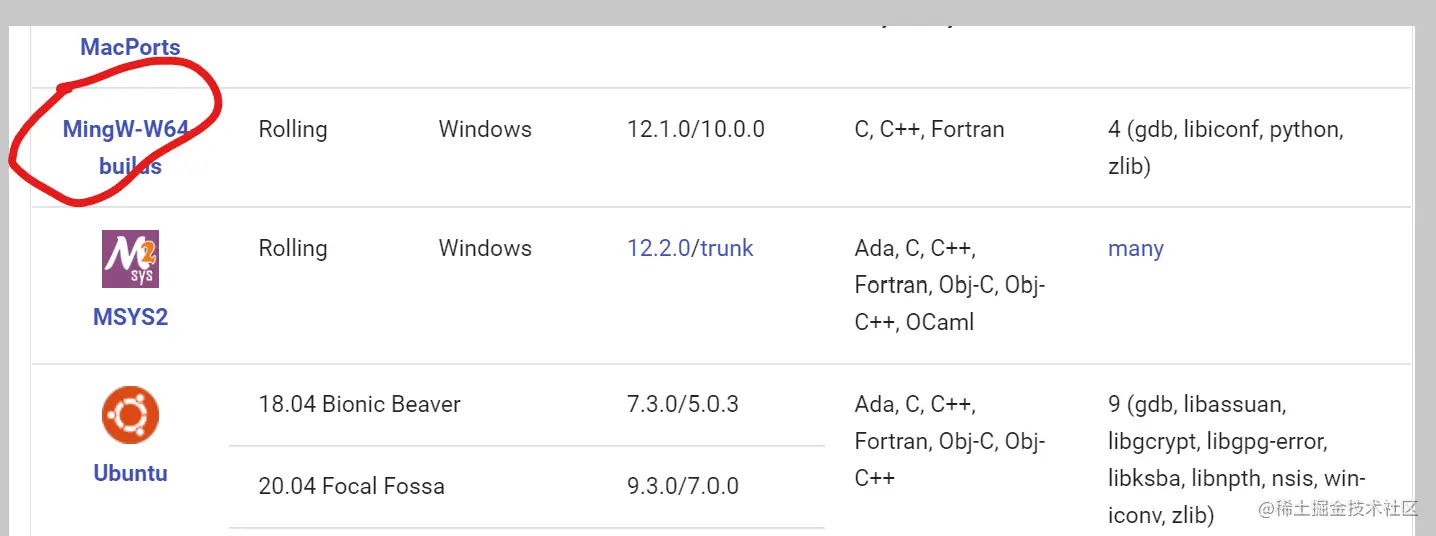
Task: Follow the trunk version link
Action: (x=727, y=248)
